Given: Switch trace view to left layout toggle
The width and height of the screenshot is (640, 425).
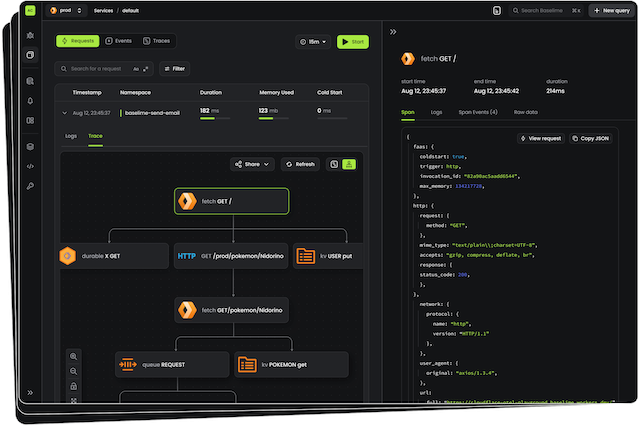Looking at the screenshot, I should 334,164.
